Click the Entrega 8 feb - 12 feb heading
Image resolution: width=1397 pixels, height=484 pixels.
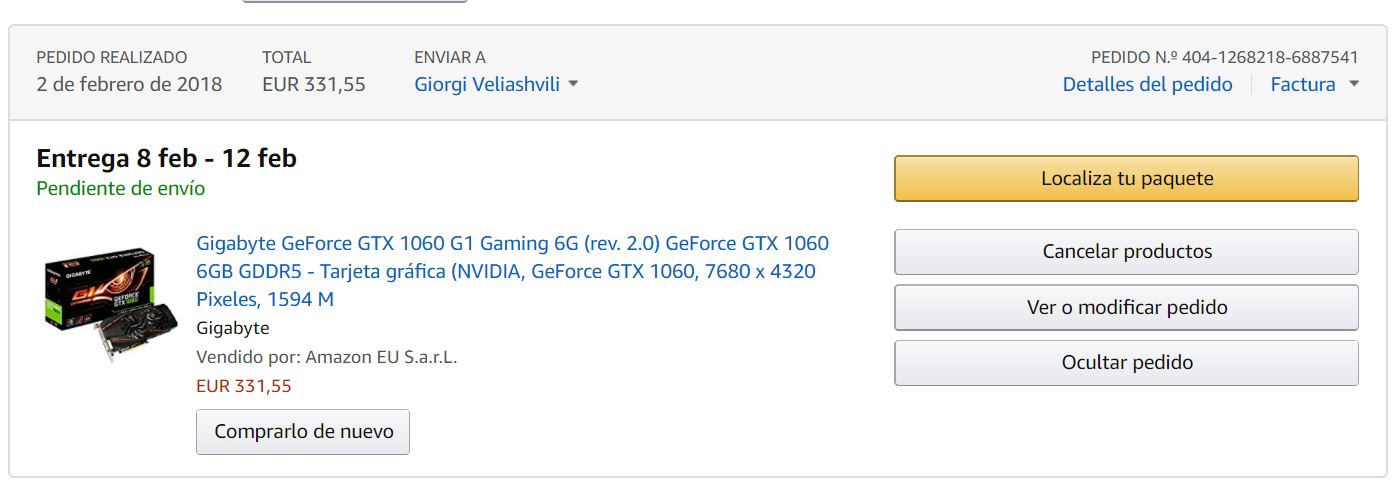tap(166, 158)
